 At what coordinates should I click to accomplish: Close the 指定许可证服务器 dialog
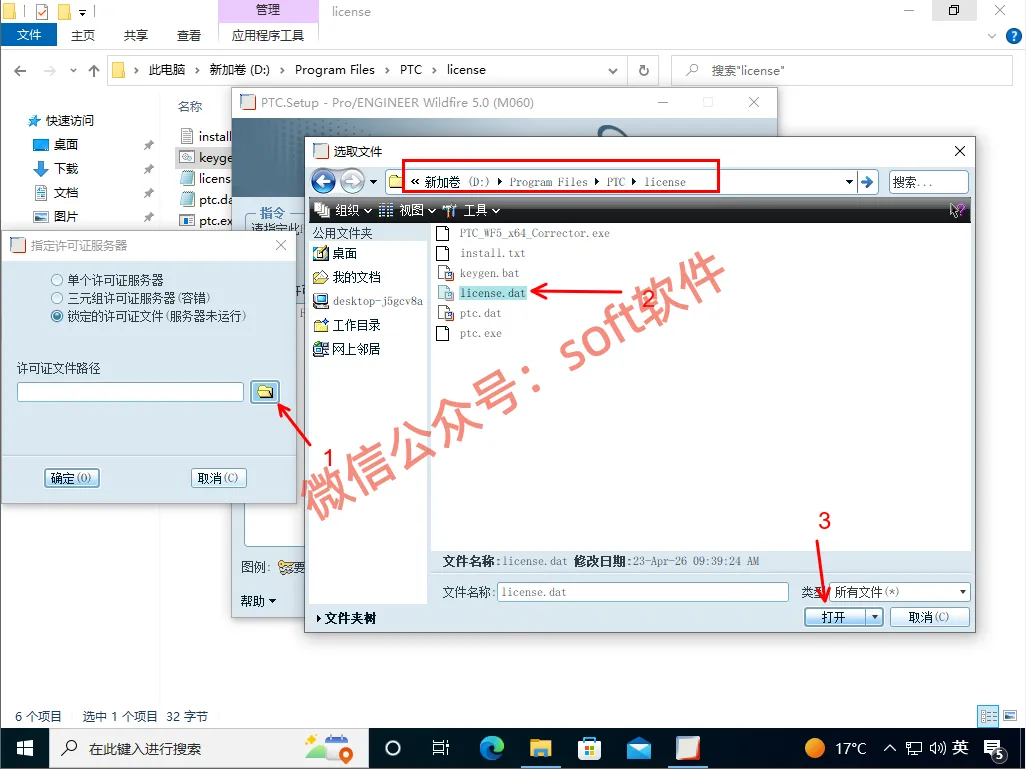(281, 245)
